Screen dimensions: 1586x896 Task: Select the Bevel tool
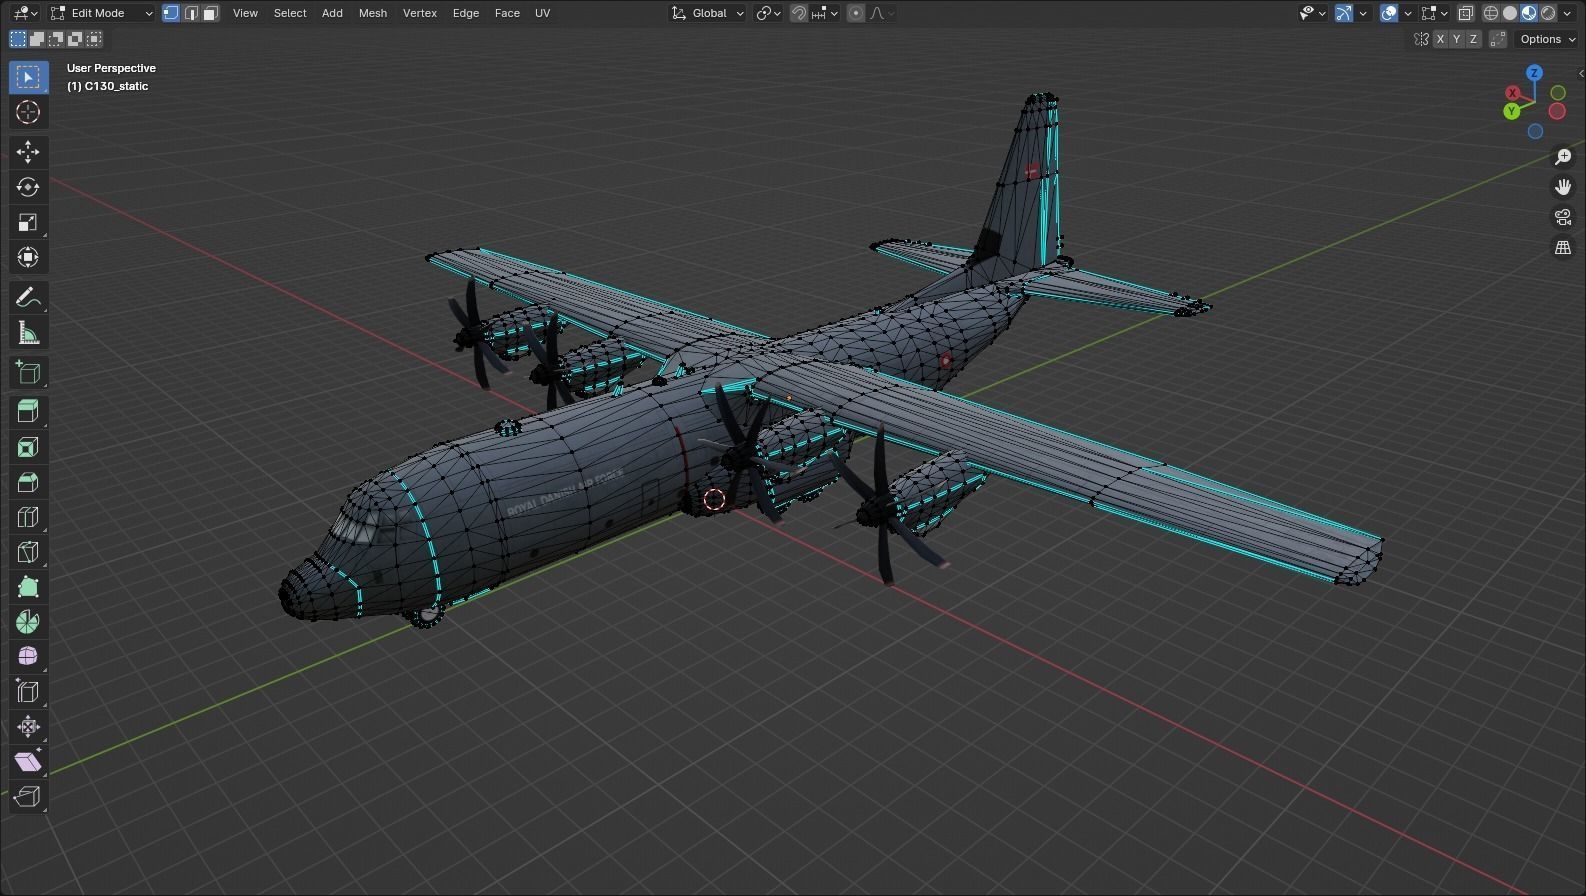(28, 482)
